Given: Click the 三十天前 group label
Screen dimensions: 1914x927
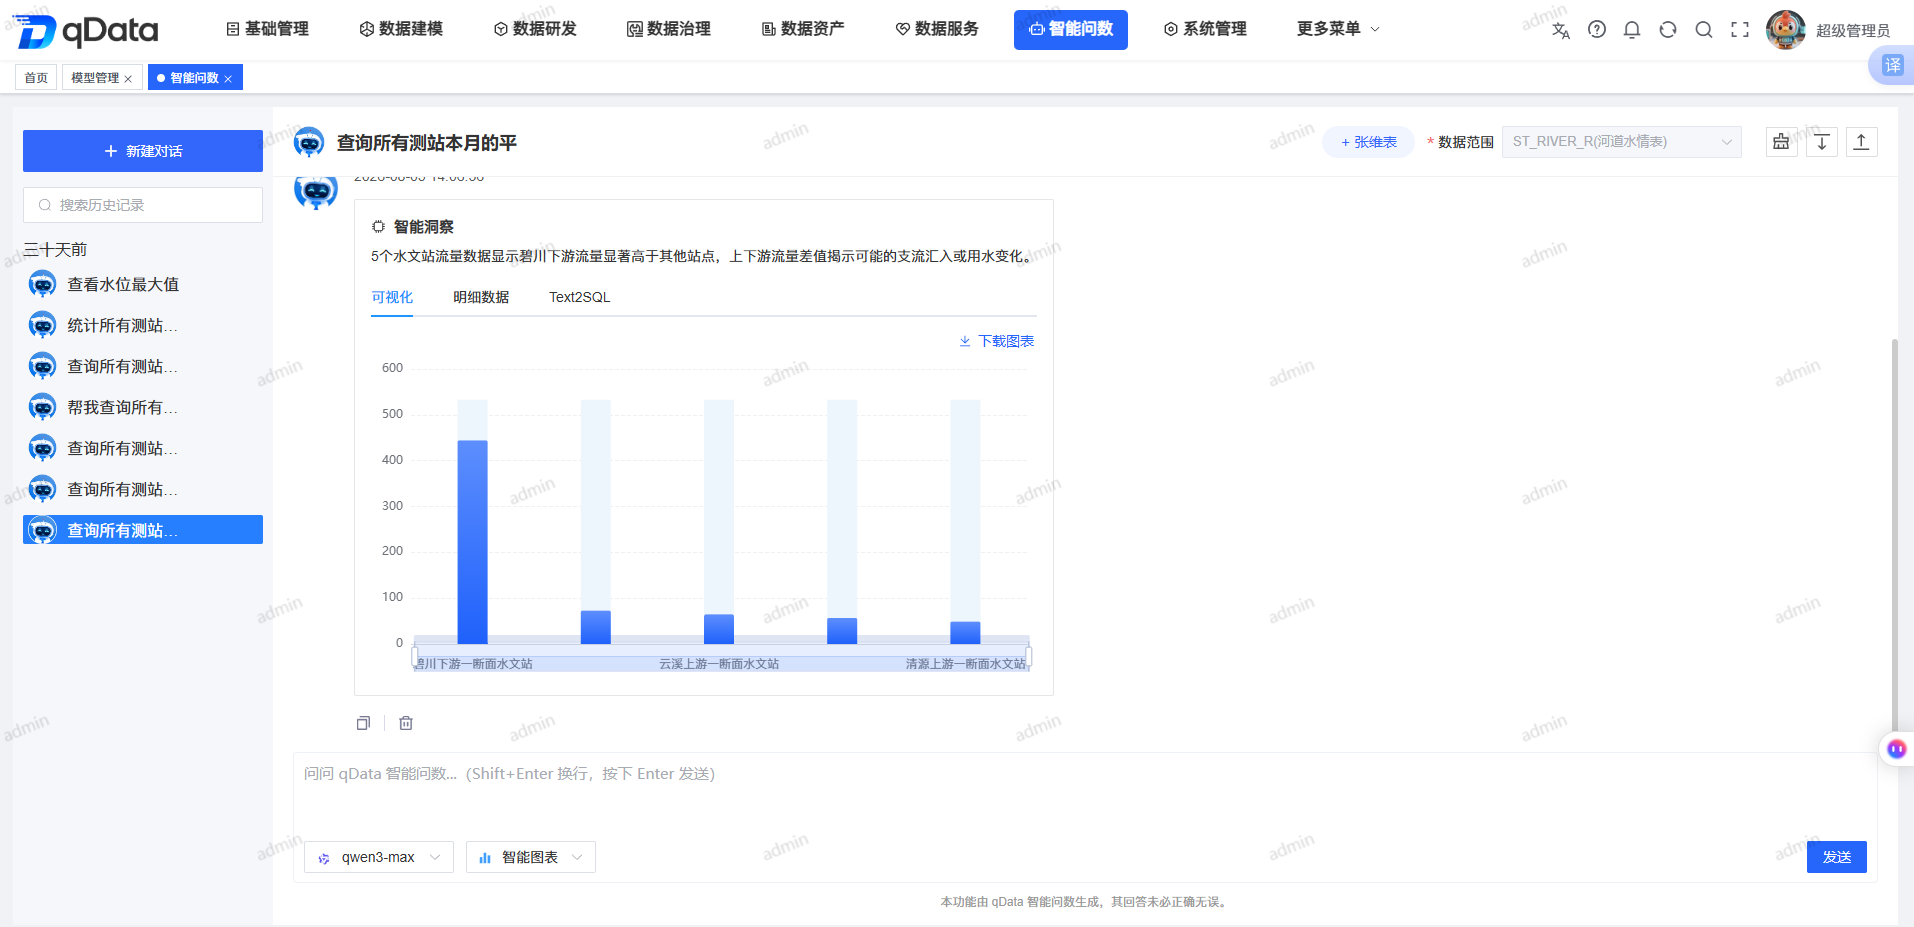Looking at the screenshot, I should [55, 249].
